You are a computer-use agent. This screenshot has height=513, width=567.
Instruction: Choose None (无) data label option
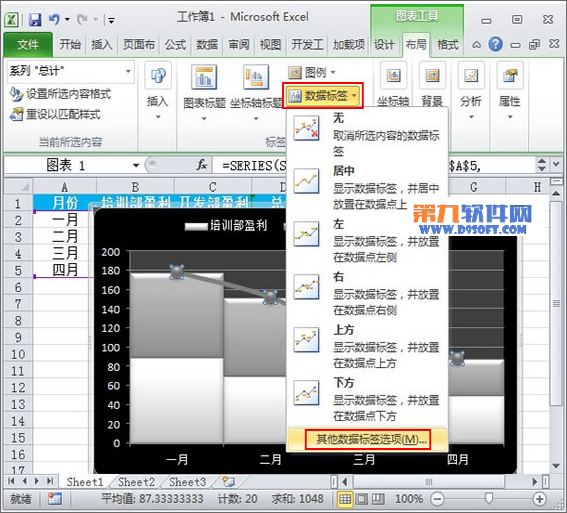367,134
